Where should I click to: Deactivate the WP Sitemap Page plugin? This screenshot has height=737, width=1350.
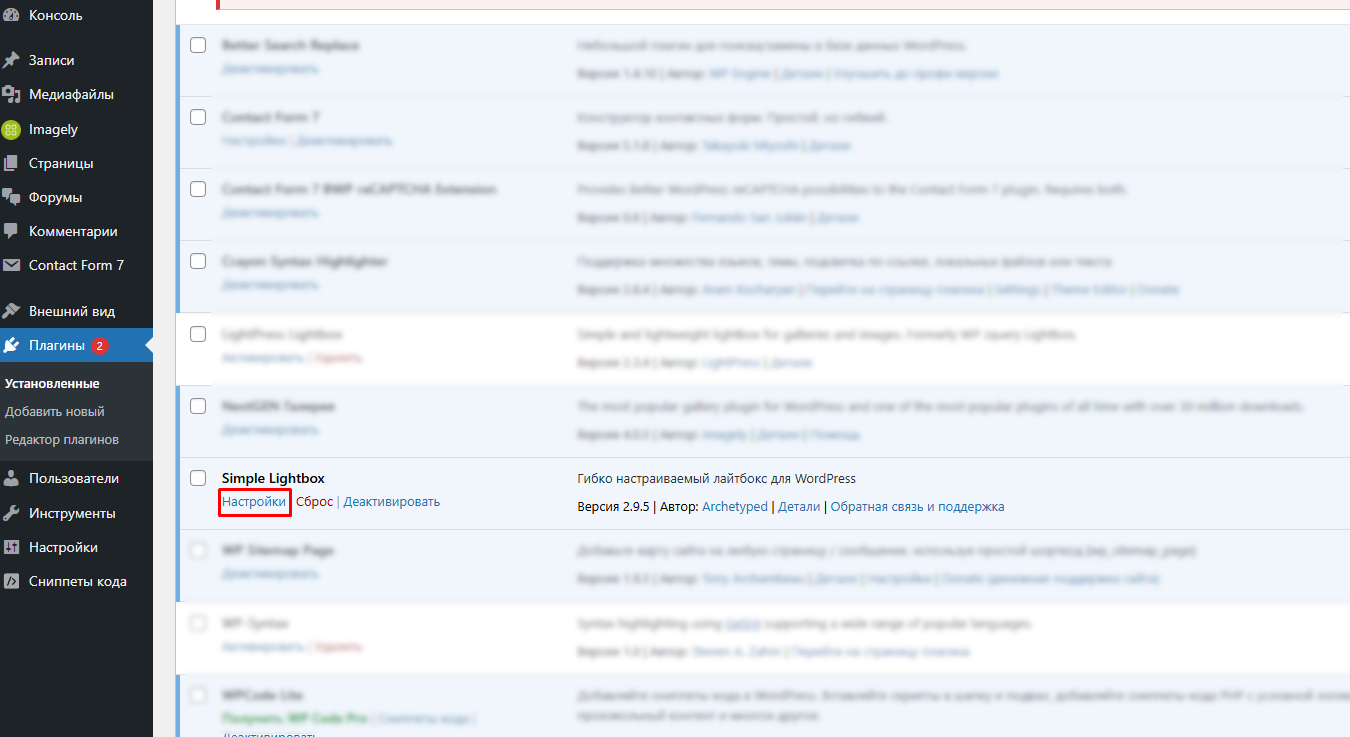[270, 574]
